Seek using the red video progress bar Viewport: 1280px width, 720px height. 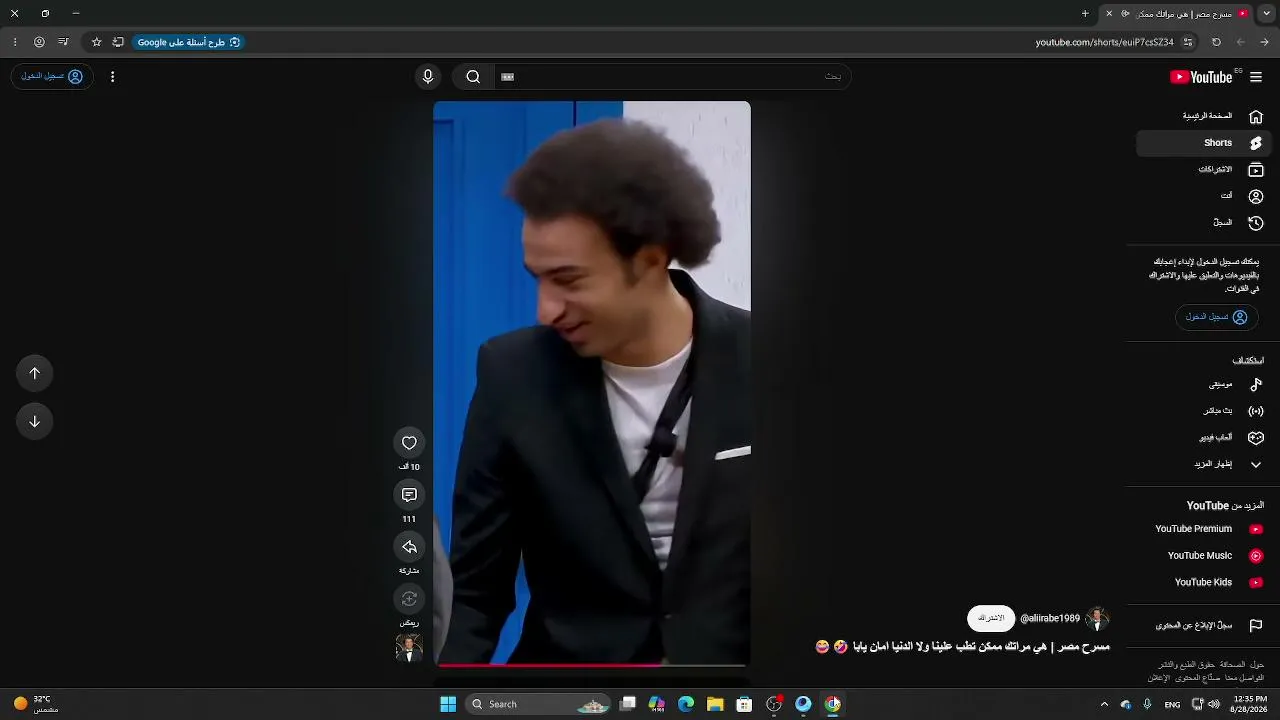tap(592, 664)
